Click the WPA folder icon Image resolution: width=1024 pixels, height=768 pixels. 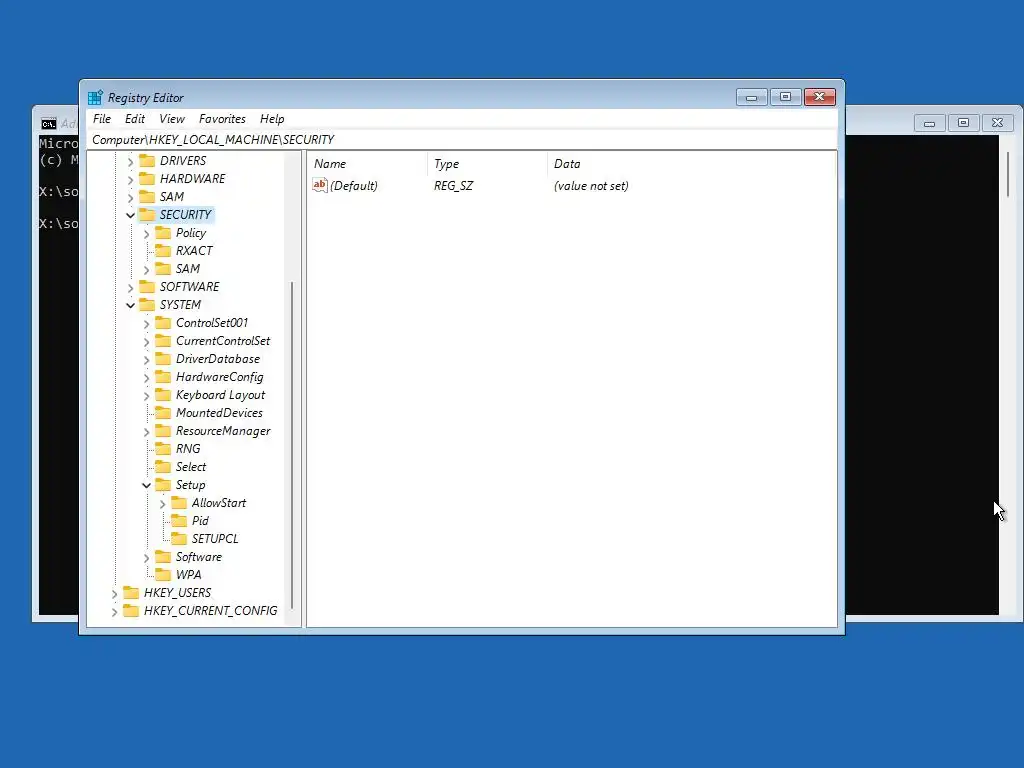tap(163, 575)
